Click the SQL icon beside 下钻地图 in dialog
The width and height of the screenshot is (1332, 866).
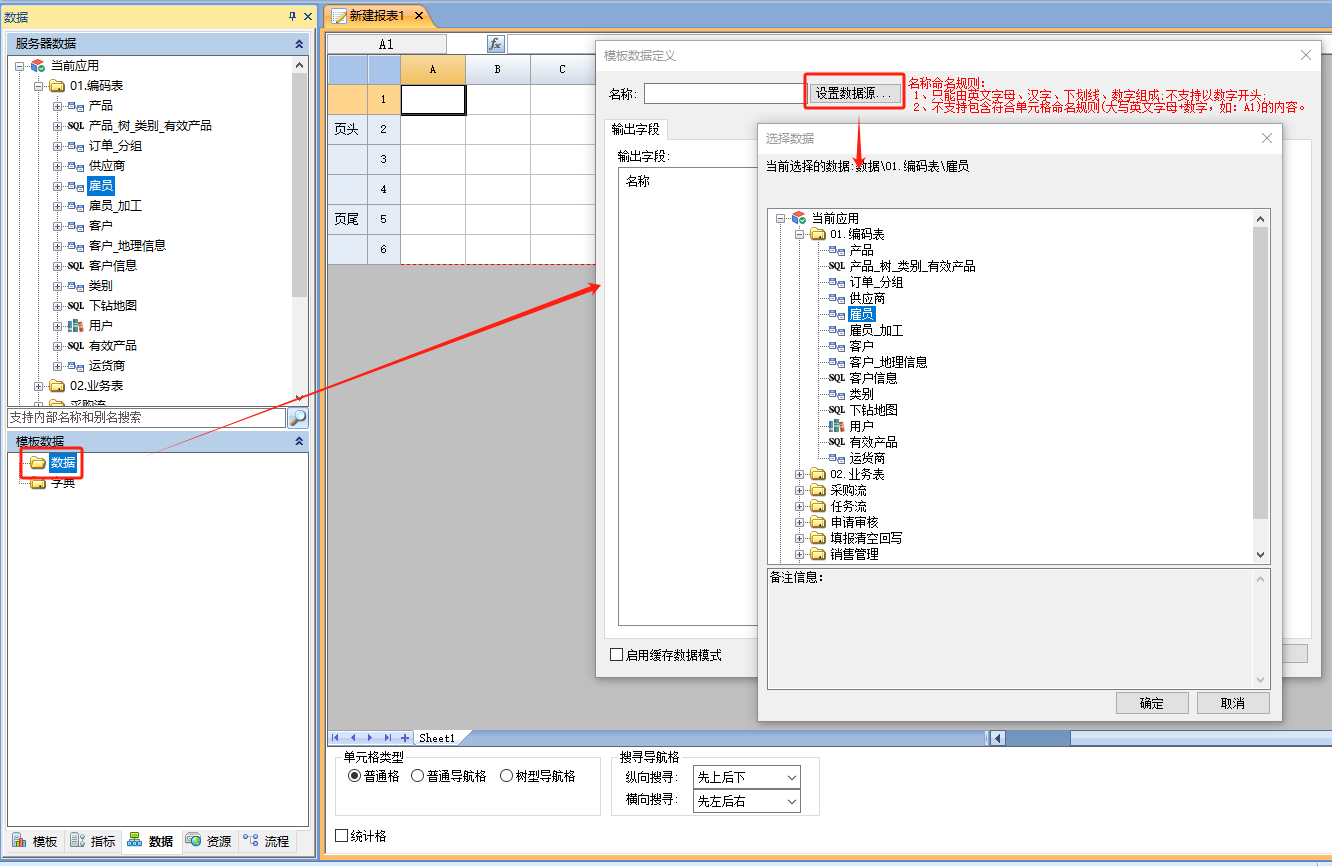[x=837, y=410]
